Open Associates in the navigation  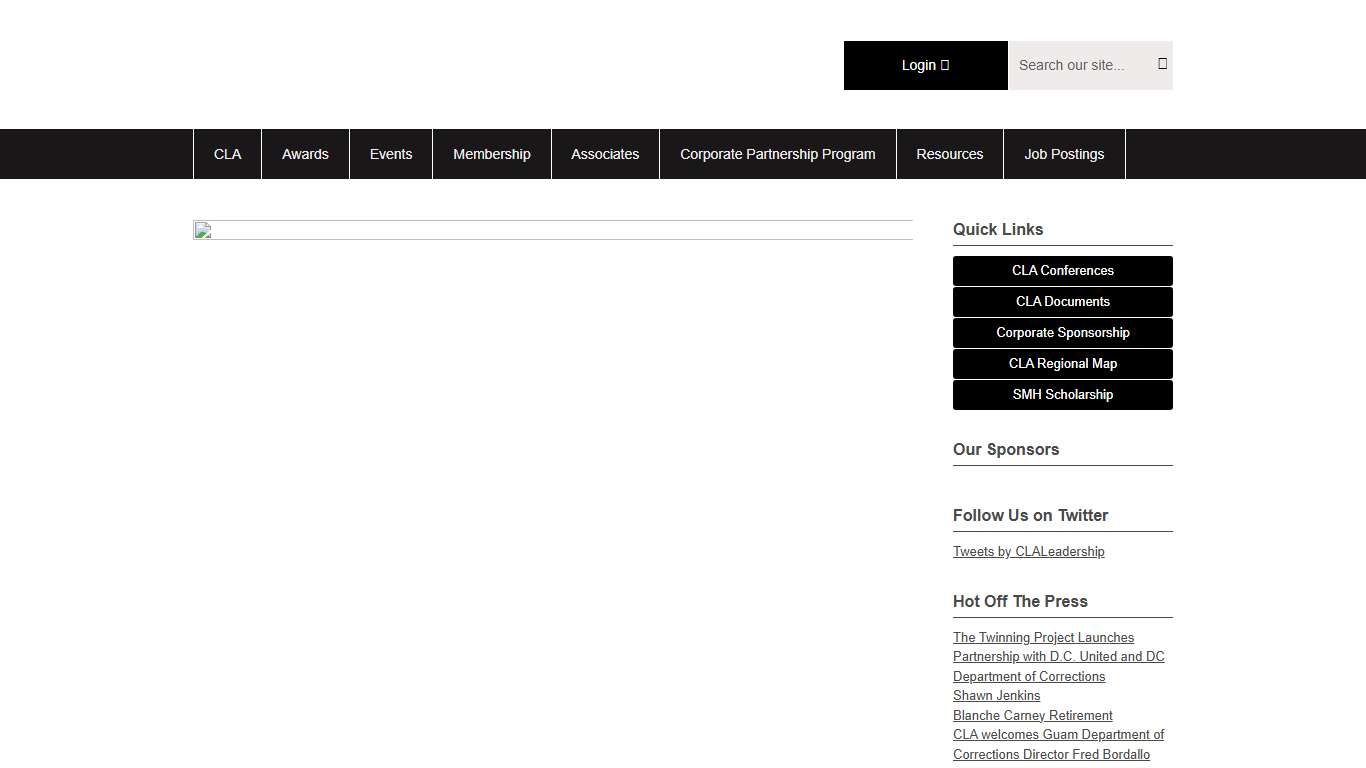[x=605, y=154]
